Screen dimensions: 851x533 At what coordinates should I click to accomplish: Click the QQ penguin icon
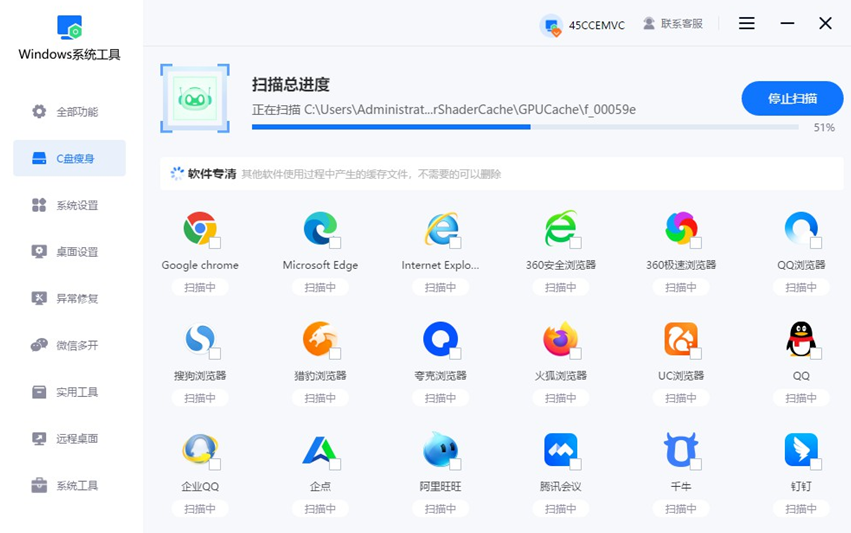coord(801,339)
